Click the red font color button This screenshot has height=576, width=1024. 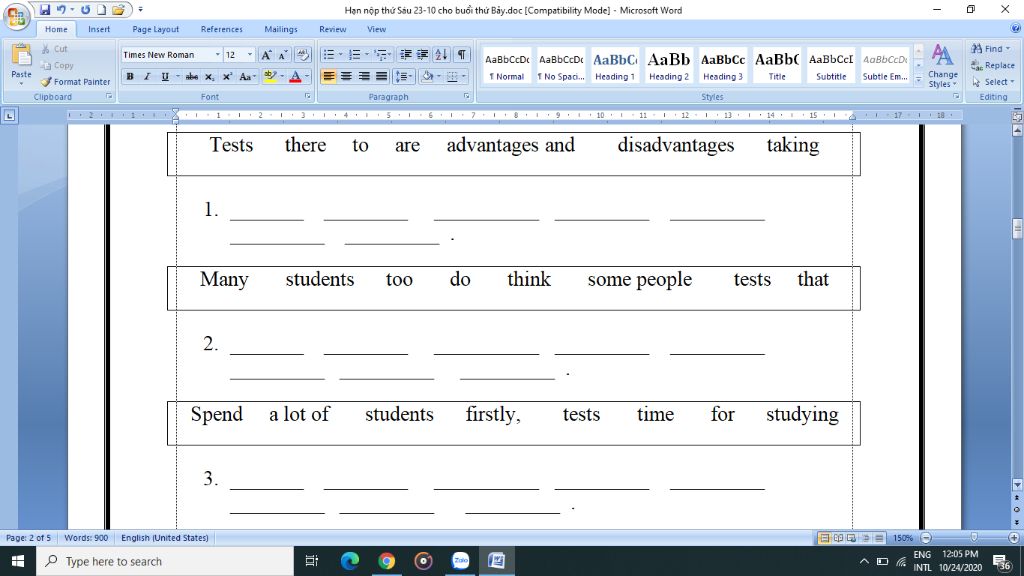295,76
